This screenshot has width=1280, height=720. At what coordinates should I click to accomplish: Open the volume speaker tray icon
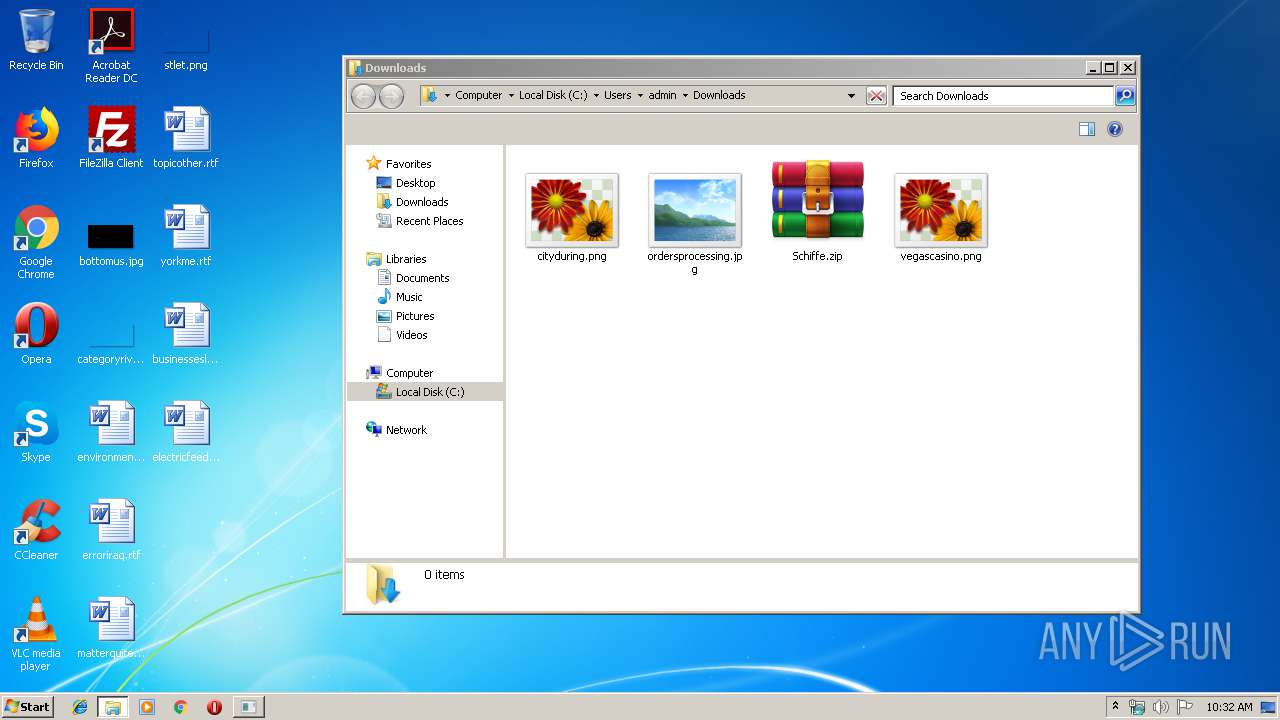pyautogui.click(x=1160, y=707)
